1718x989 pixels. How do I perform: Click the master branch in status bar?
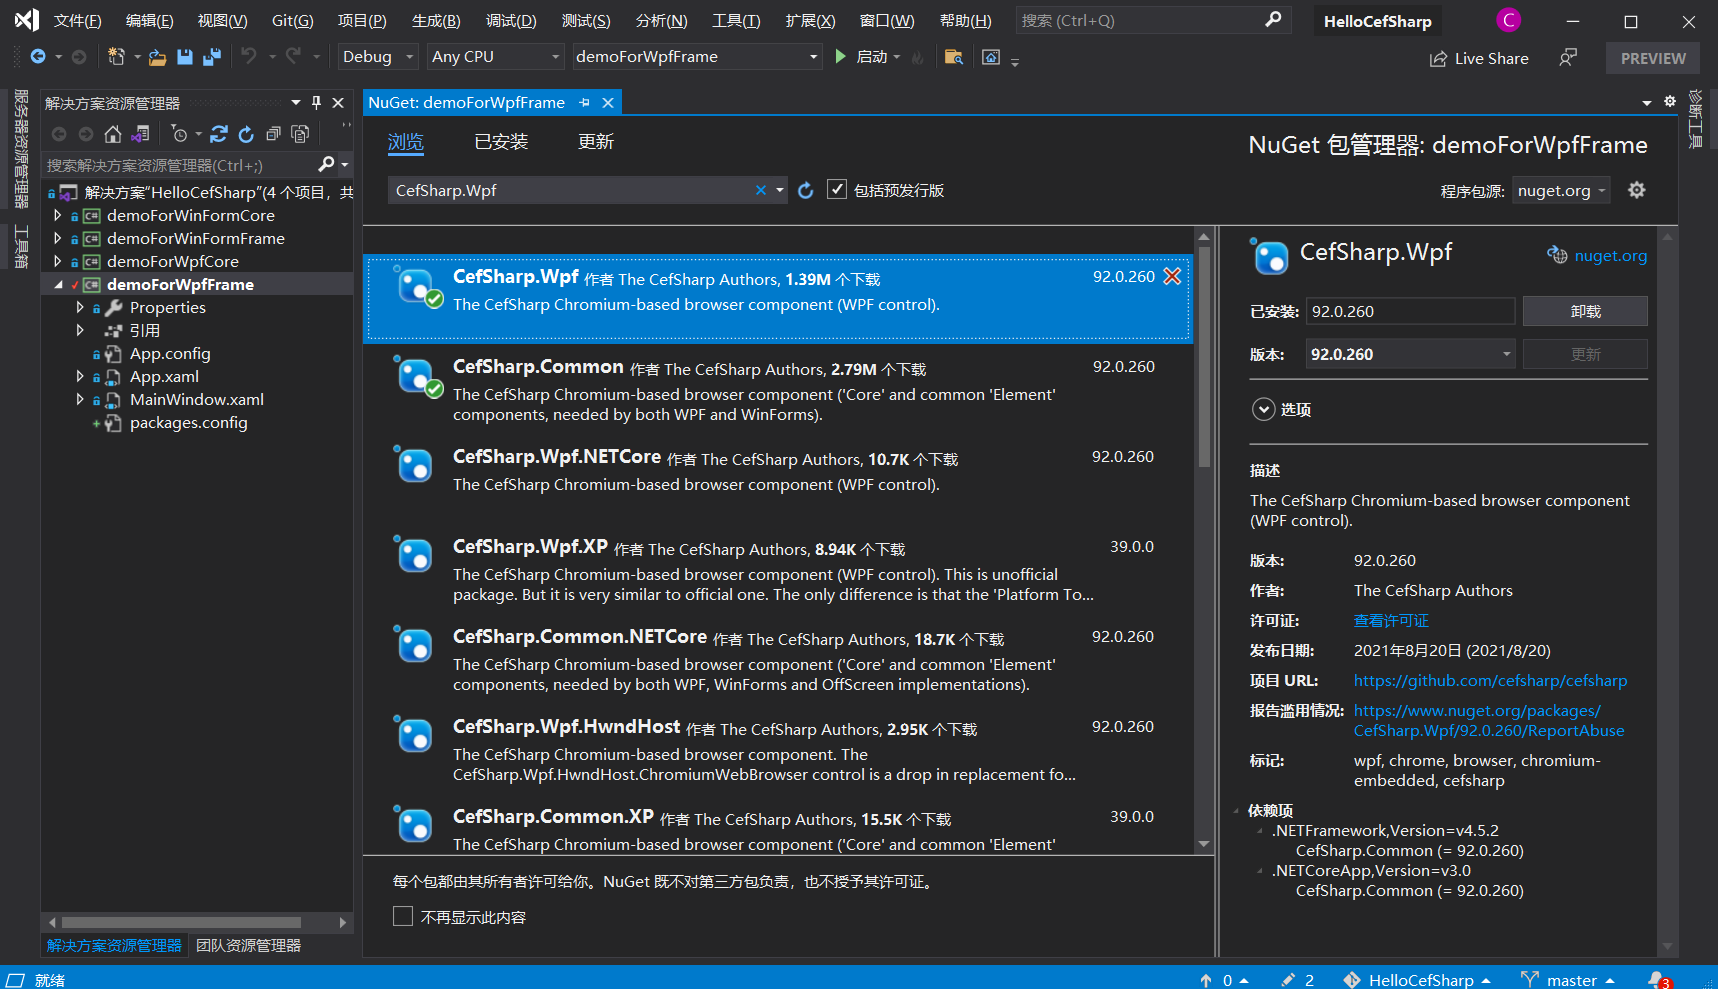1568,980
